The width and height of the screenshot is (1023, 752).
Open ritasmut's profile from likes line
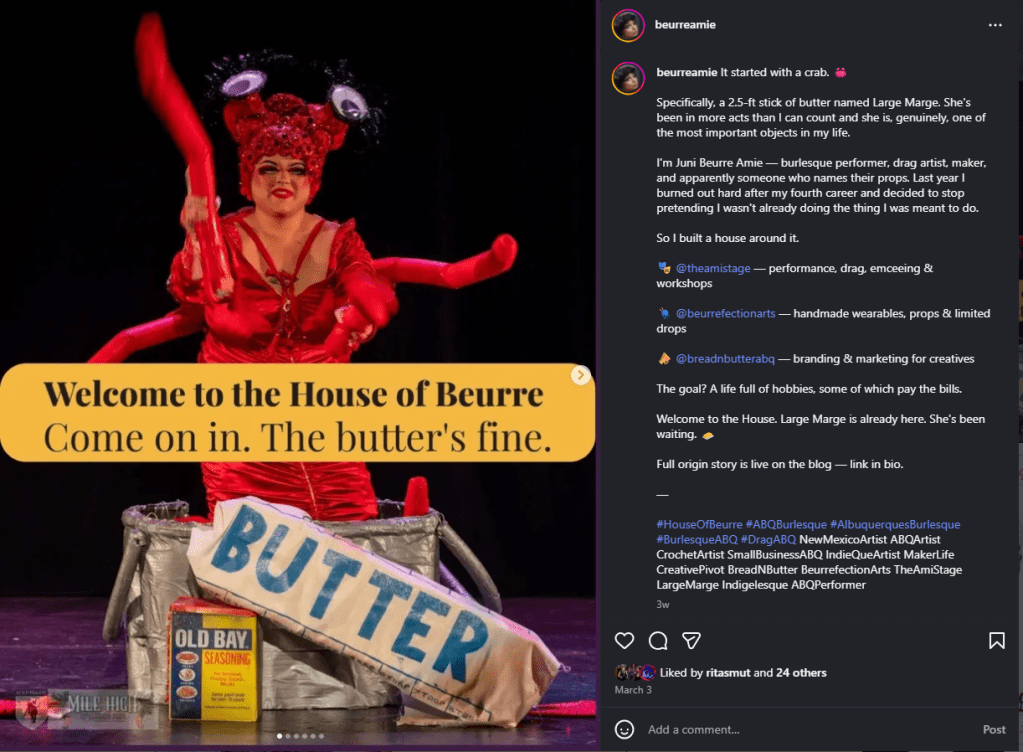[728, 672]
